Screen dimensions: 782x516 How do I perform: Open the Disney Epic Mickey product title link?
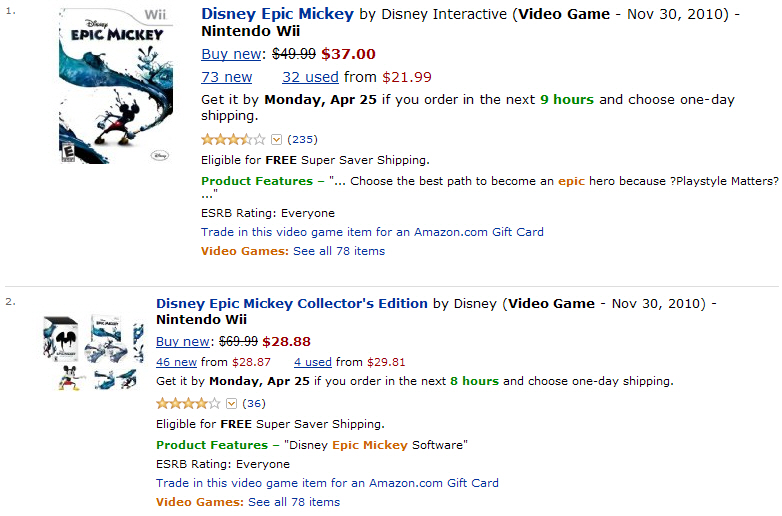click(x=277, y=14)
